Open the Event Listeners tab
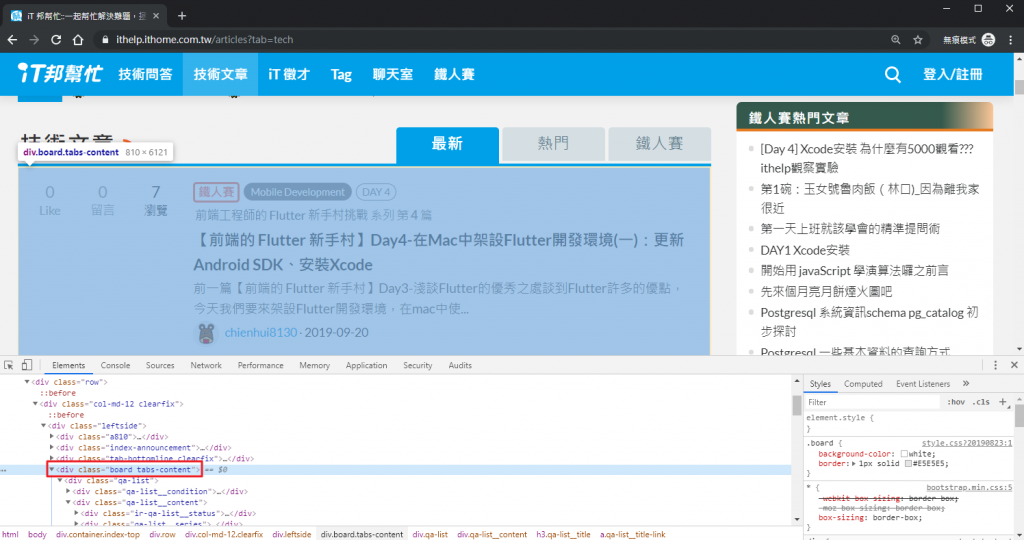The image size is (1024, 540). point(923,384)
